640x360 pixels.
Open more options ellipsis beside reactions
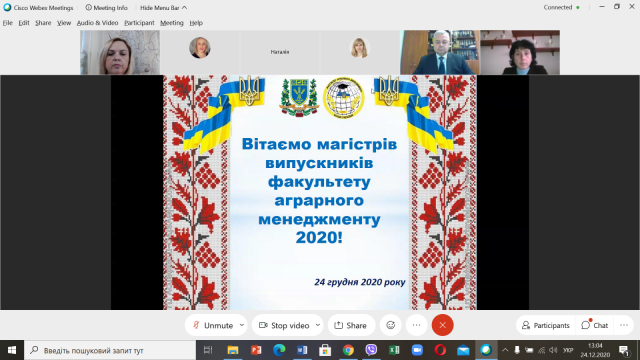pyautogui.click(x=416, y=325)
